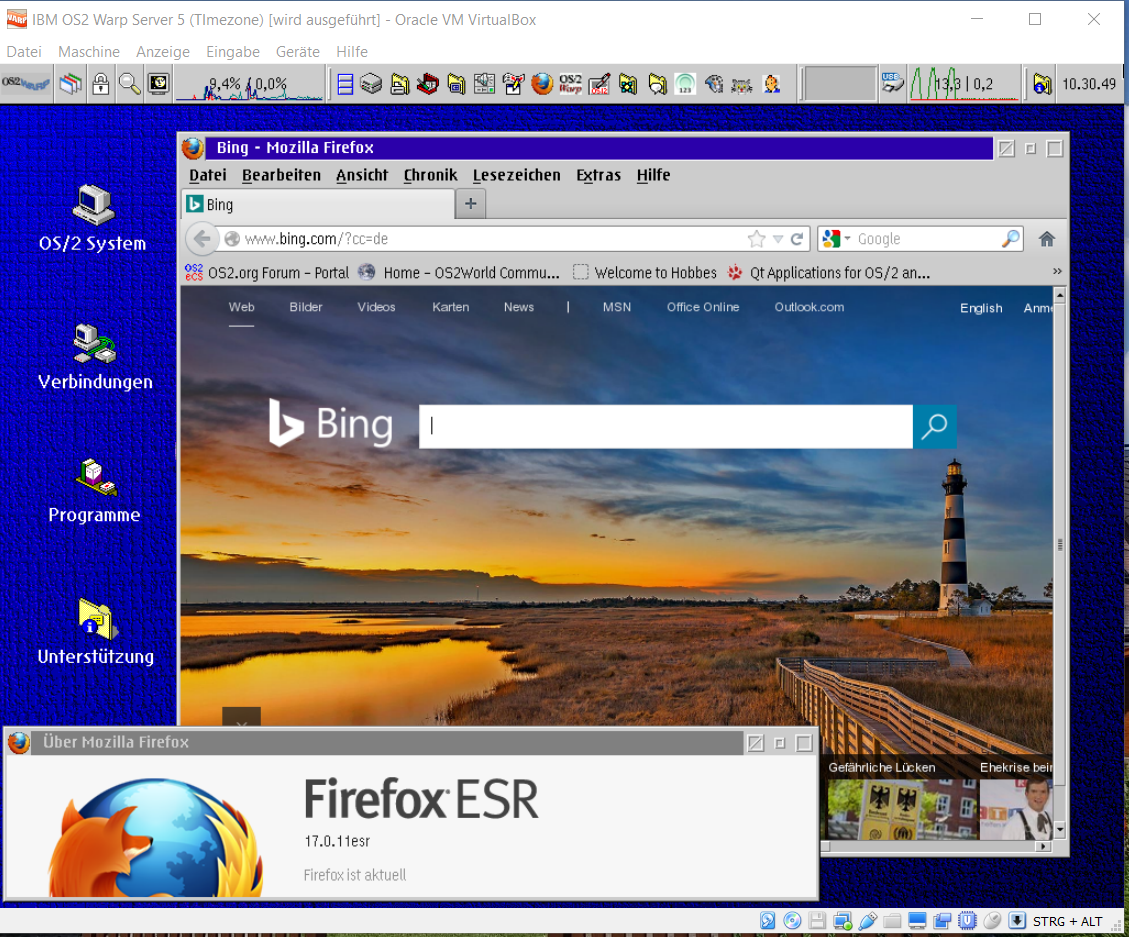Click the VirtualBox display status icon
The image size is (1129, 937).
click(917, 921)
